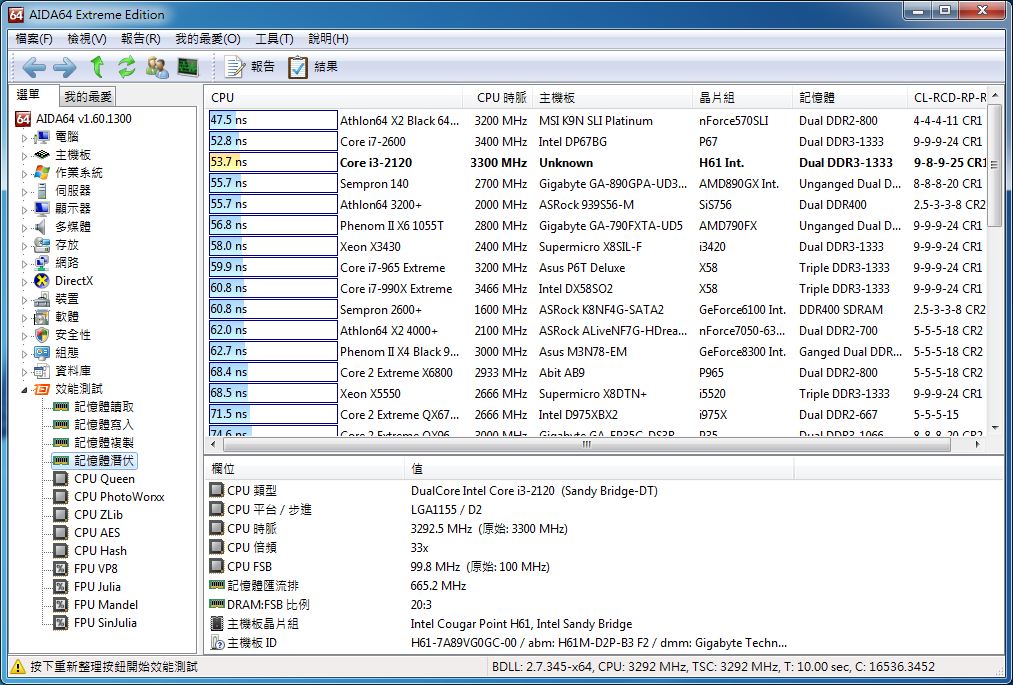Select the 記憶體複製 benchmark icon
This screenshot has height=685, width=1013.
[x=61, y=443]
